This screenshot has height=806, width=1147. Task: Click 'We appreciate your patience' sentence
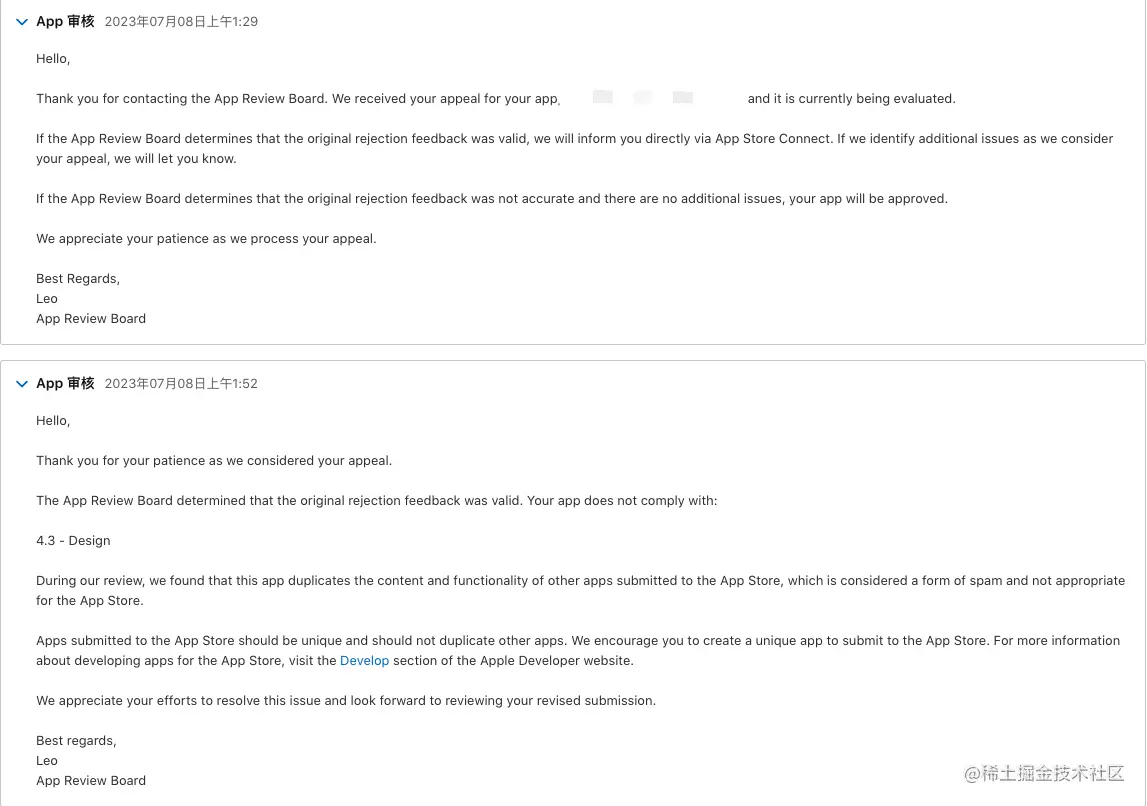pos(206,239)
